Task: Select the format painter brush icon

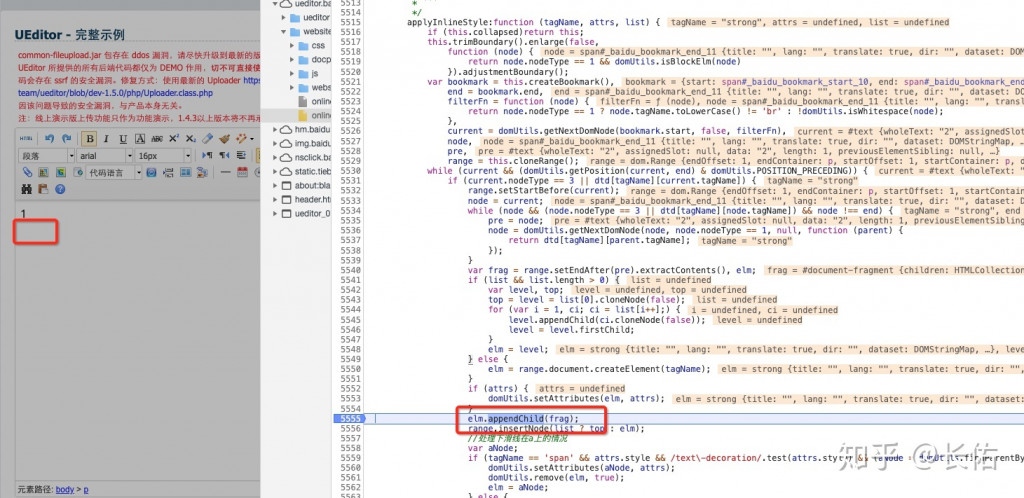Action: (225, 138)
